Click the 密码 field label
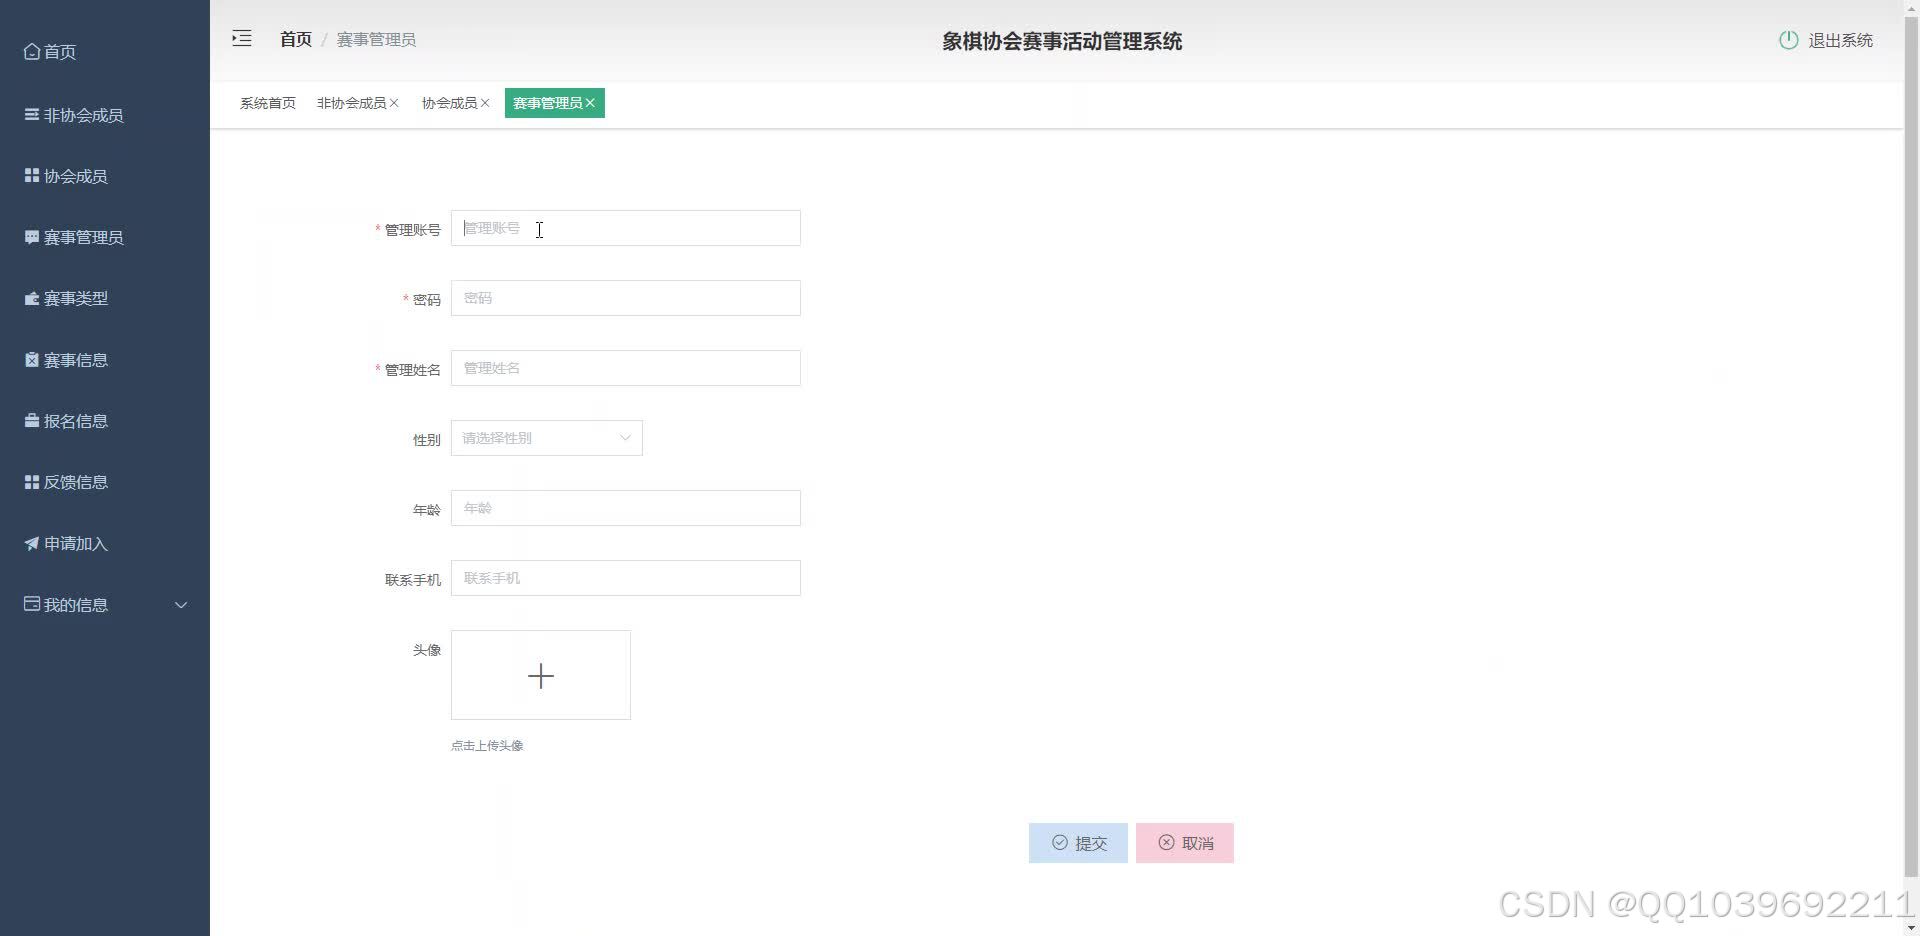Screen dimensions: 1920x936 tap(427, 300)
